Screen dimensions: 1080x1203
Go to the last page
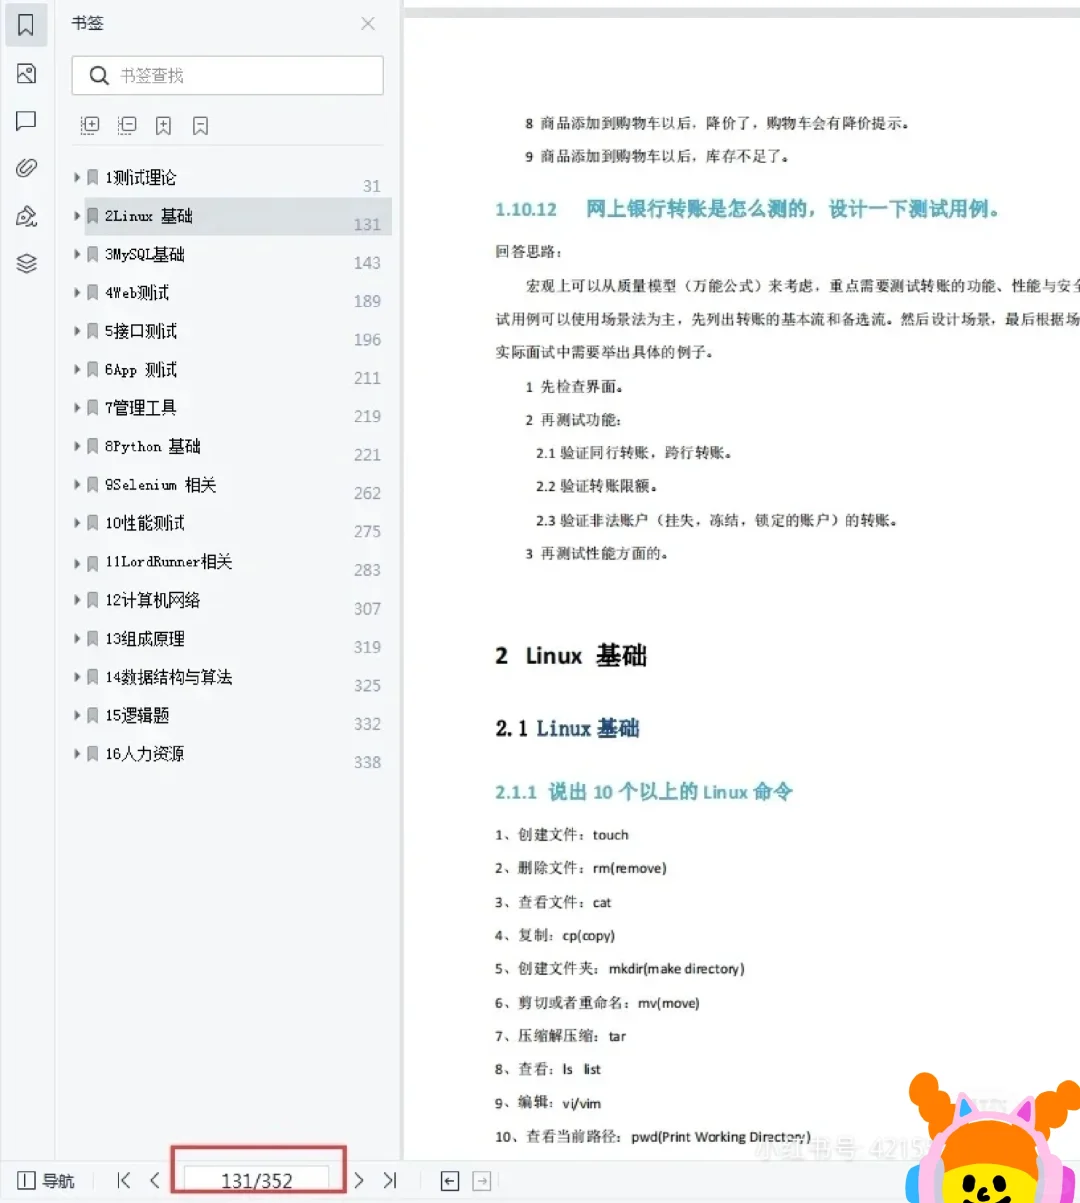click(x=390, y=1181)
